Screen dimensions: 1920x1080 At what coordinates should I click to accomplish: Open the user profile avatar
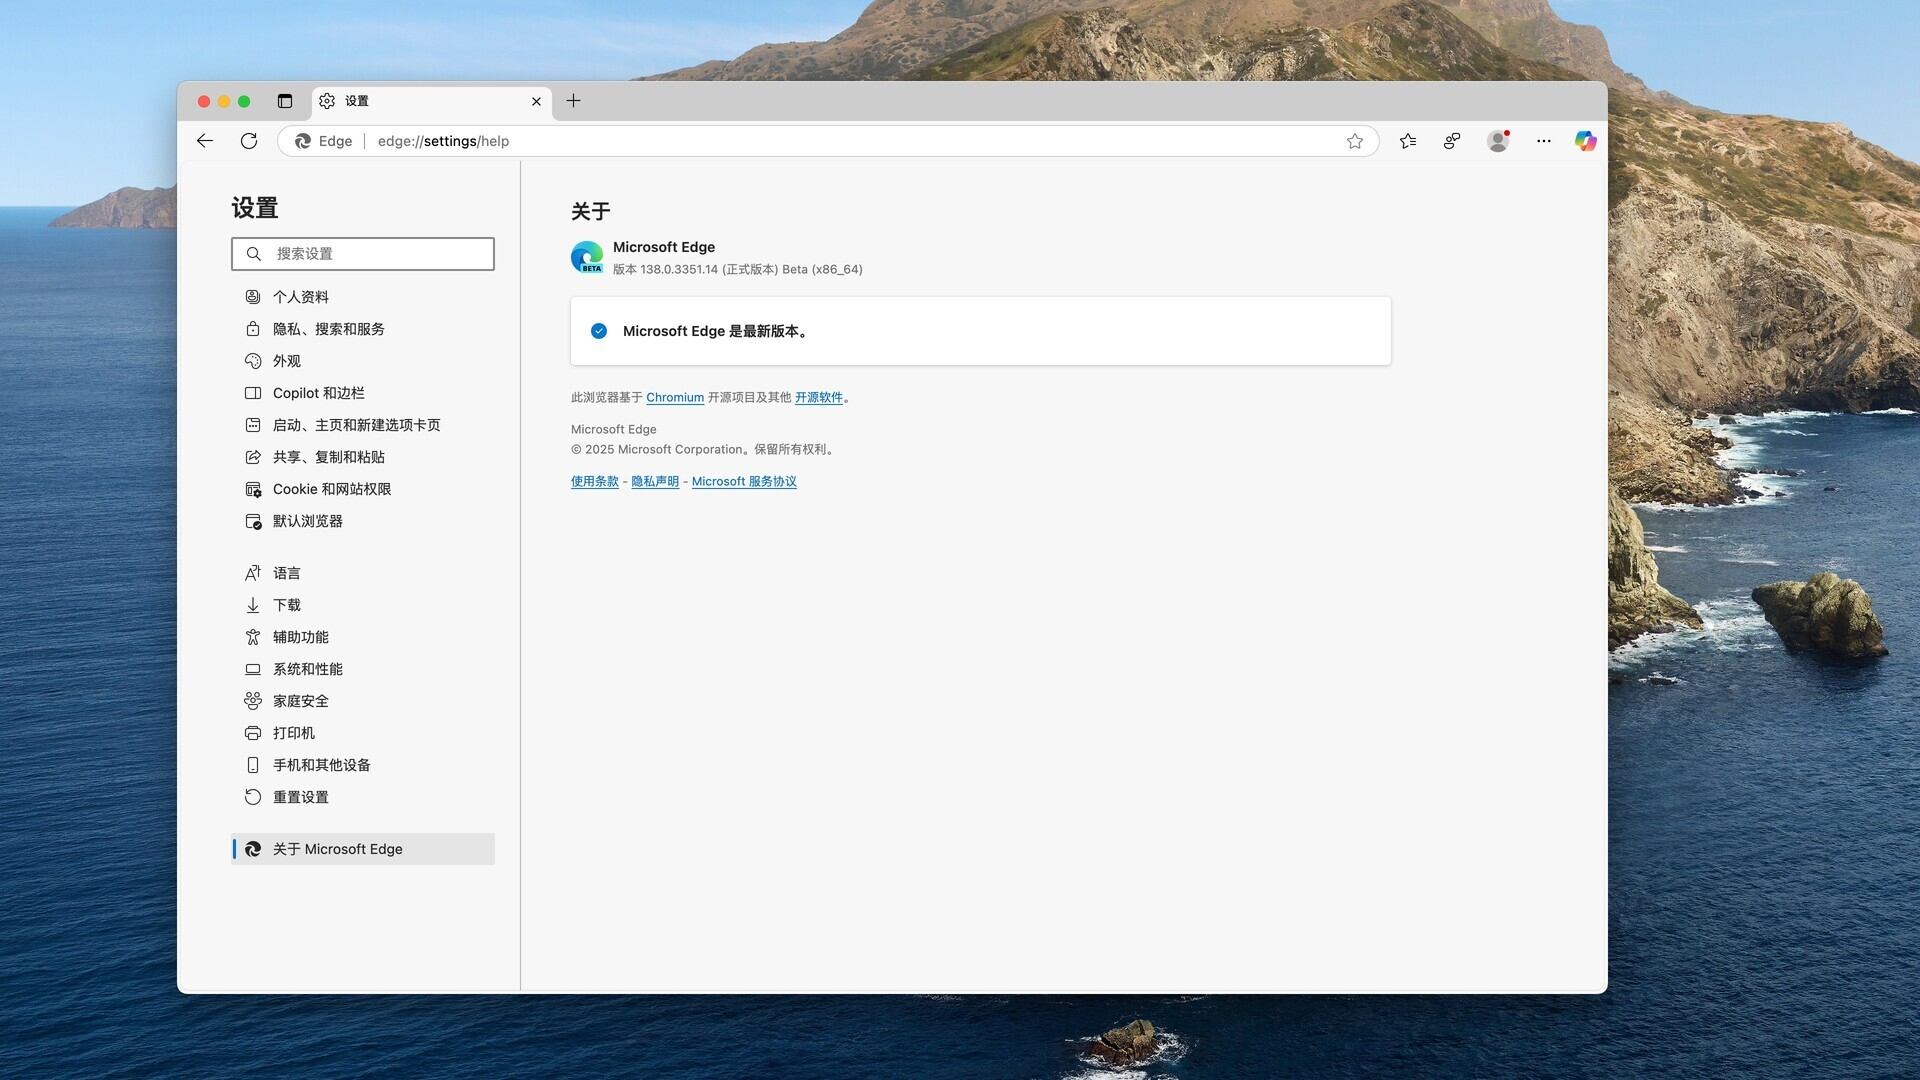[1498, 141]
